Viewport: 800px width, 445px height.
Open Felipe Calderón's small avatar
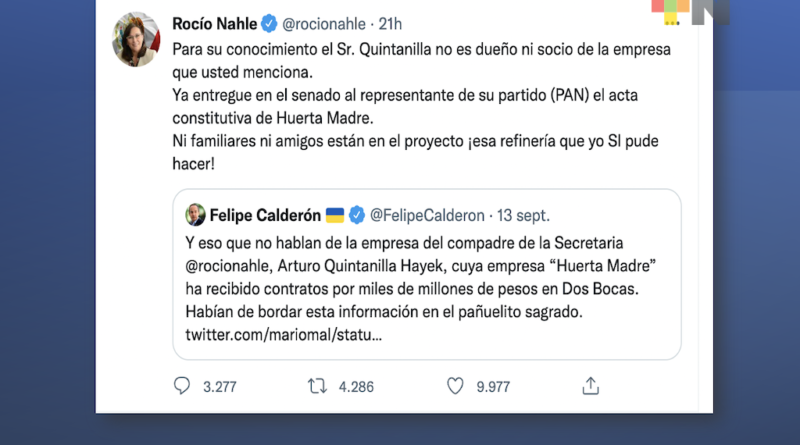click(x=196, y=215)
